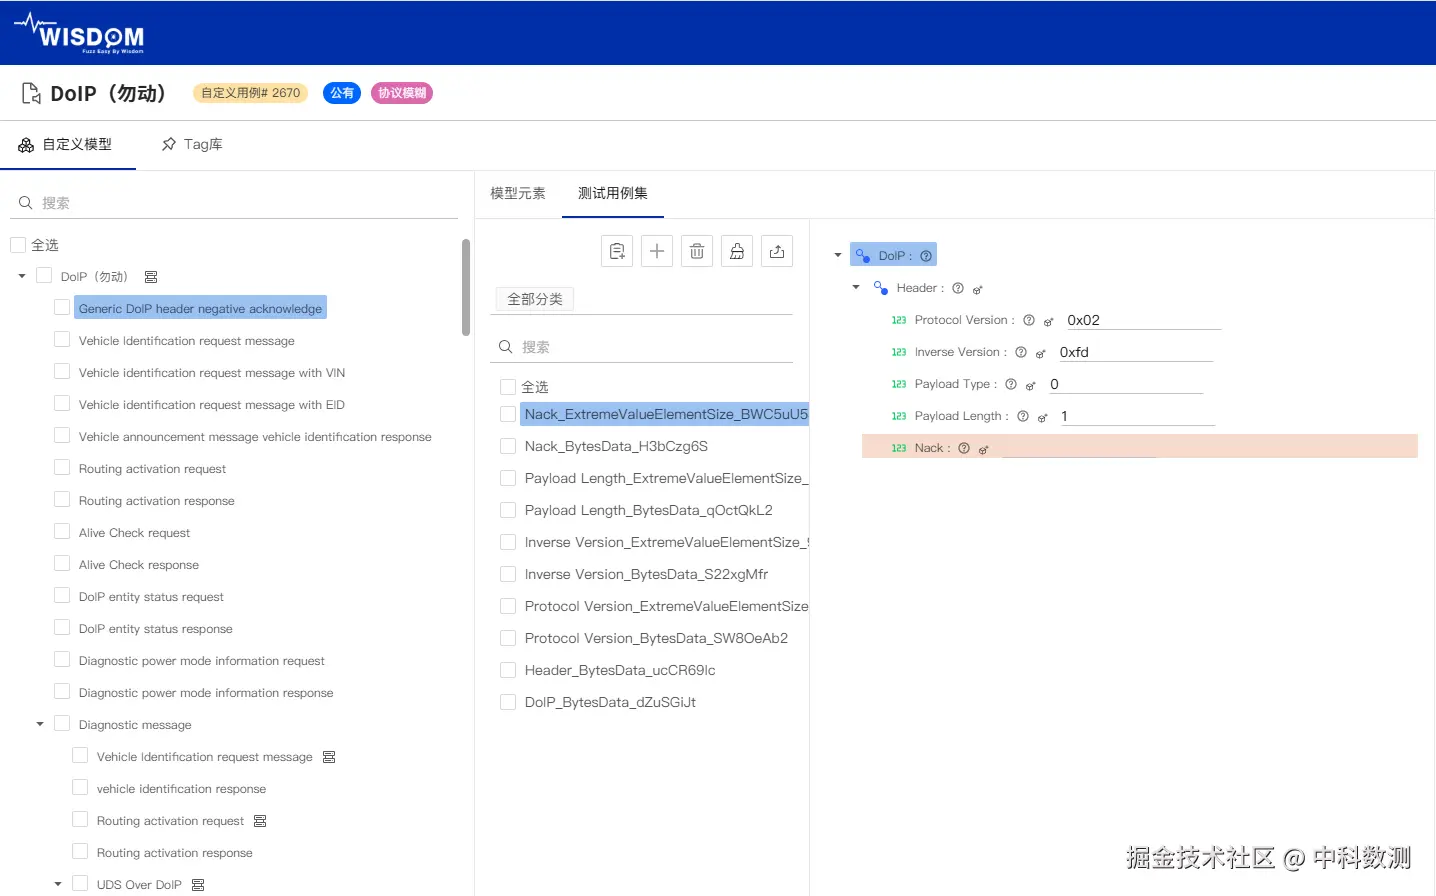The width and height of the screenshot is (1436, 896).
Task: Click the help icon for Payload Type
Action: pos(1011,384)
